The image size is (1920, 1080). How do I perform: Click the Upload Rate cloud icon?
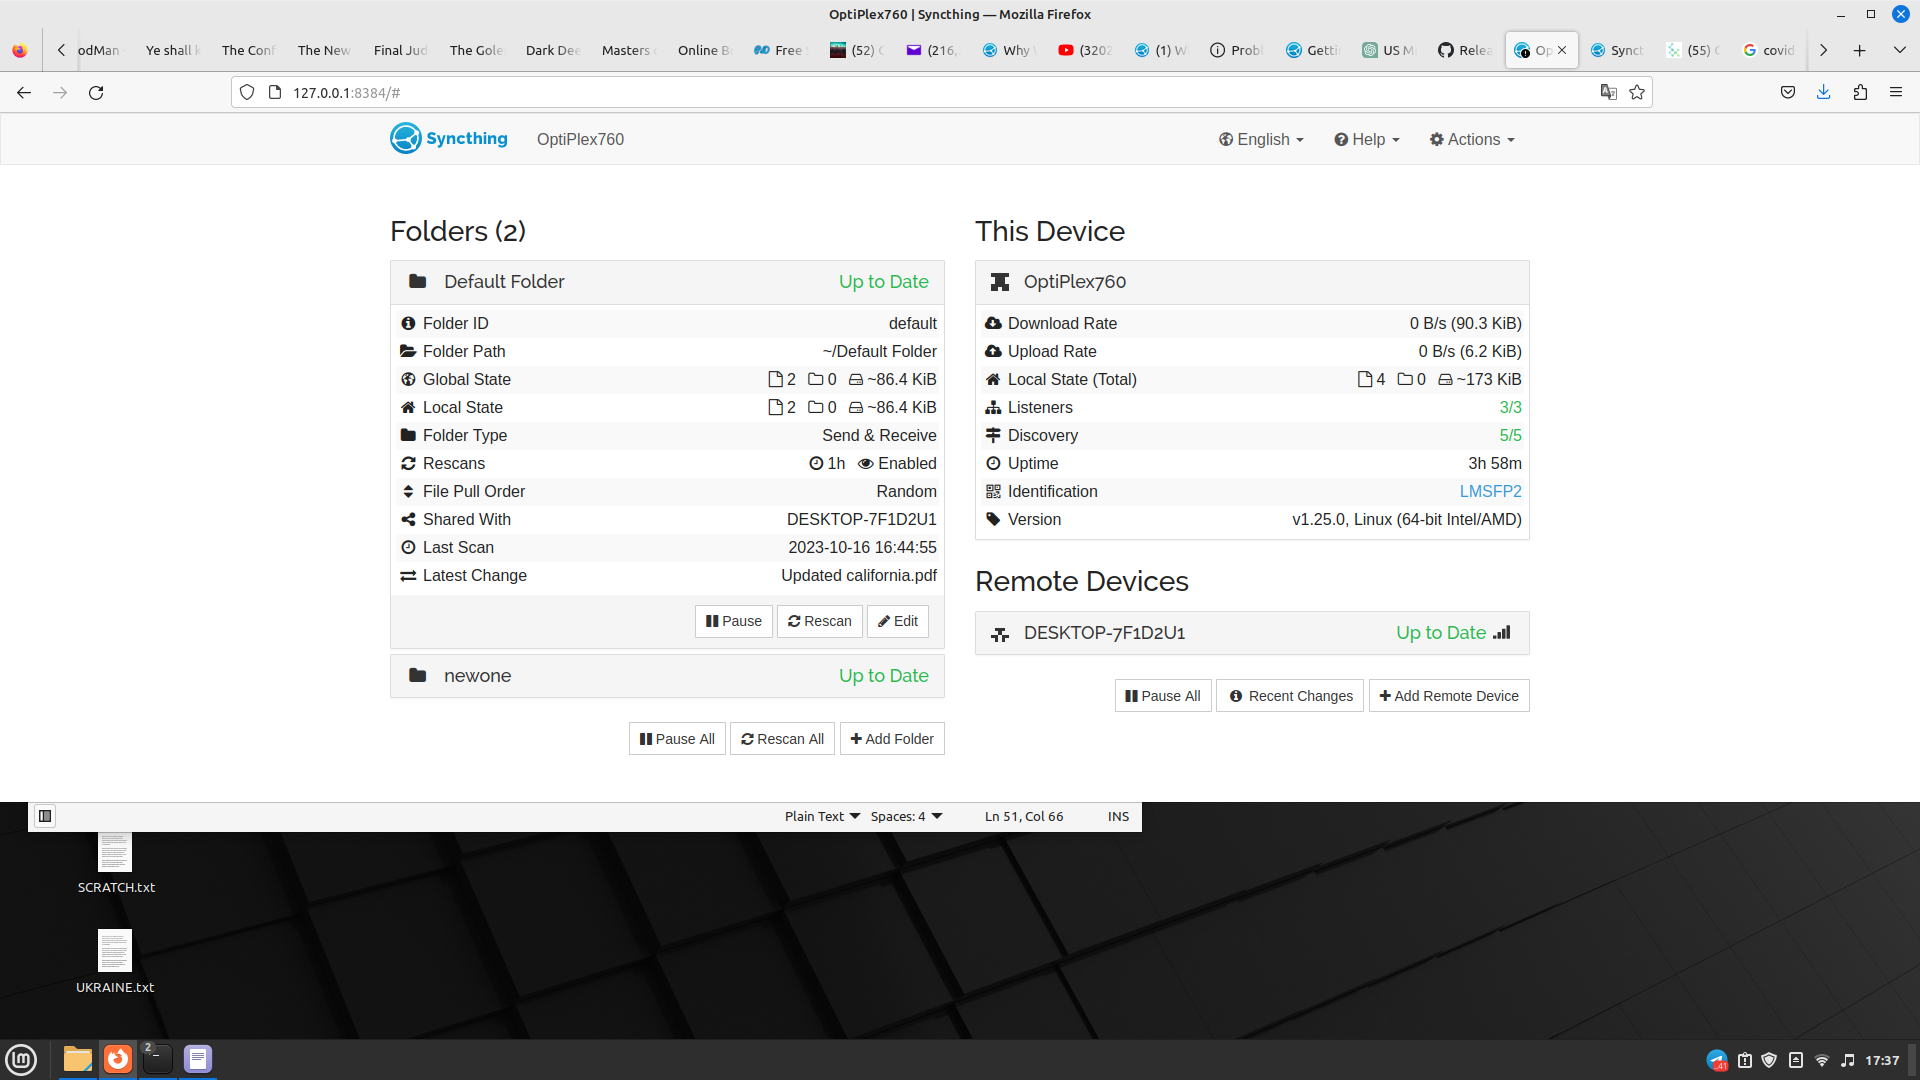click(993, 351)
